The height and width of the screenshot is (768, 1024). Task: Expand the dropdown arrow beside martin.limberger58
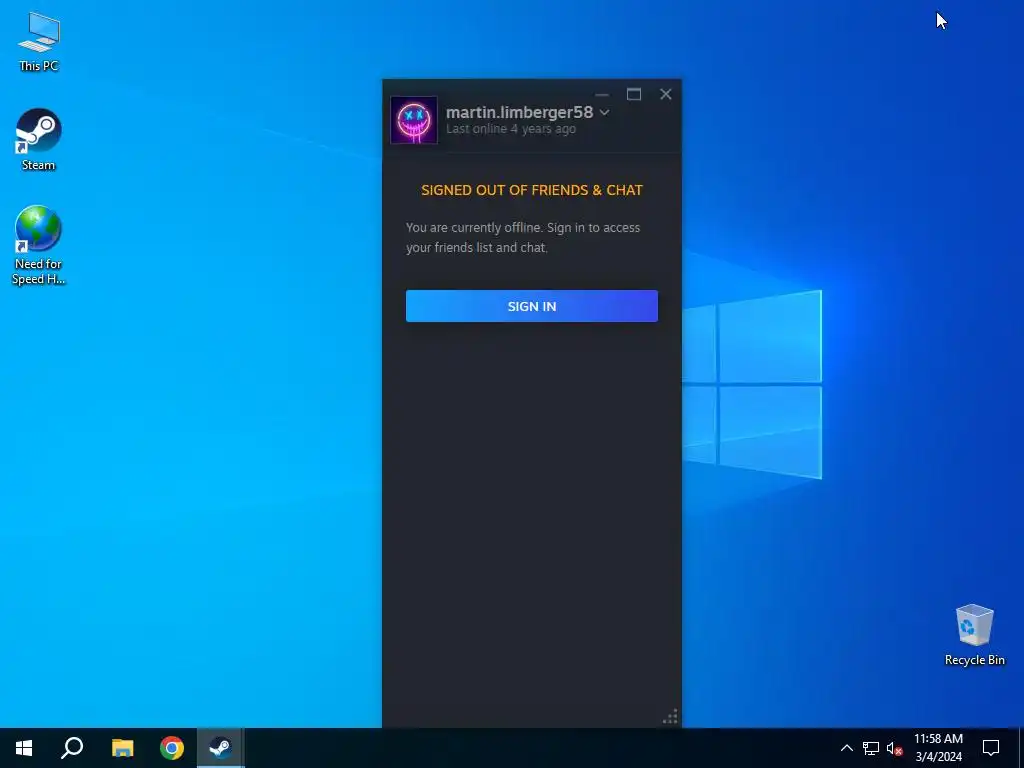(604, 112)
